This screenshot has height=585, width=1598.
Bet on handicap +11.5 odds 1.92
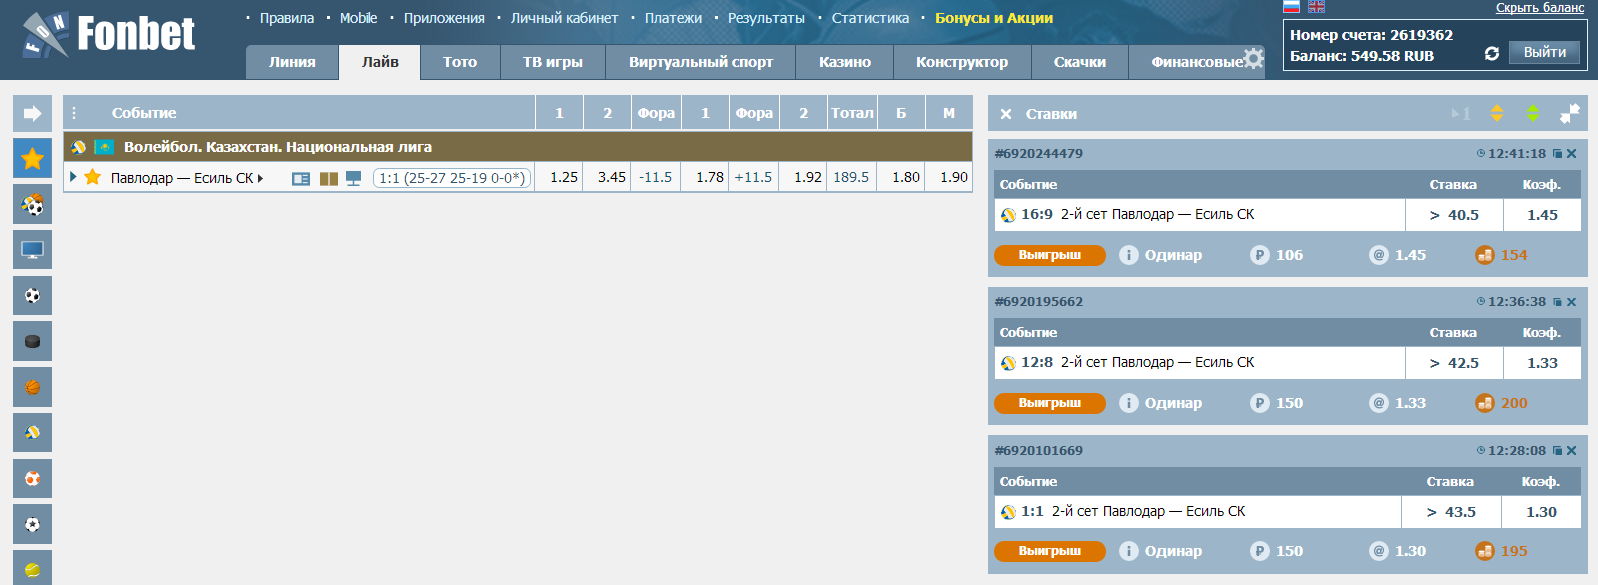[804, 177]
